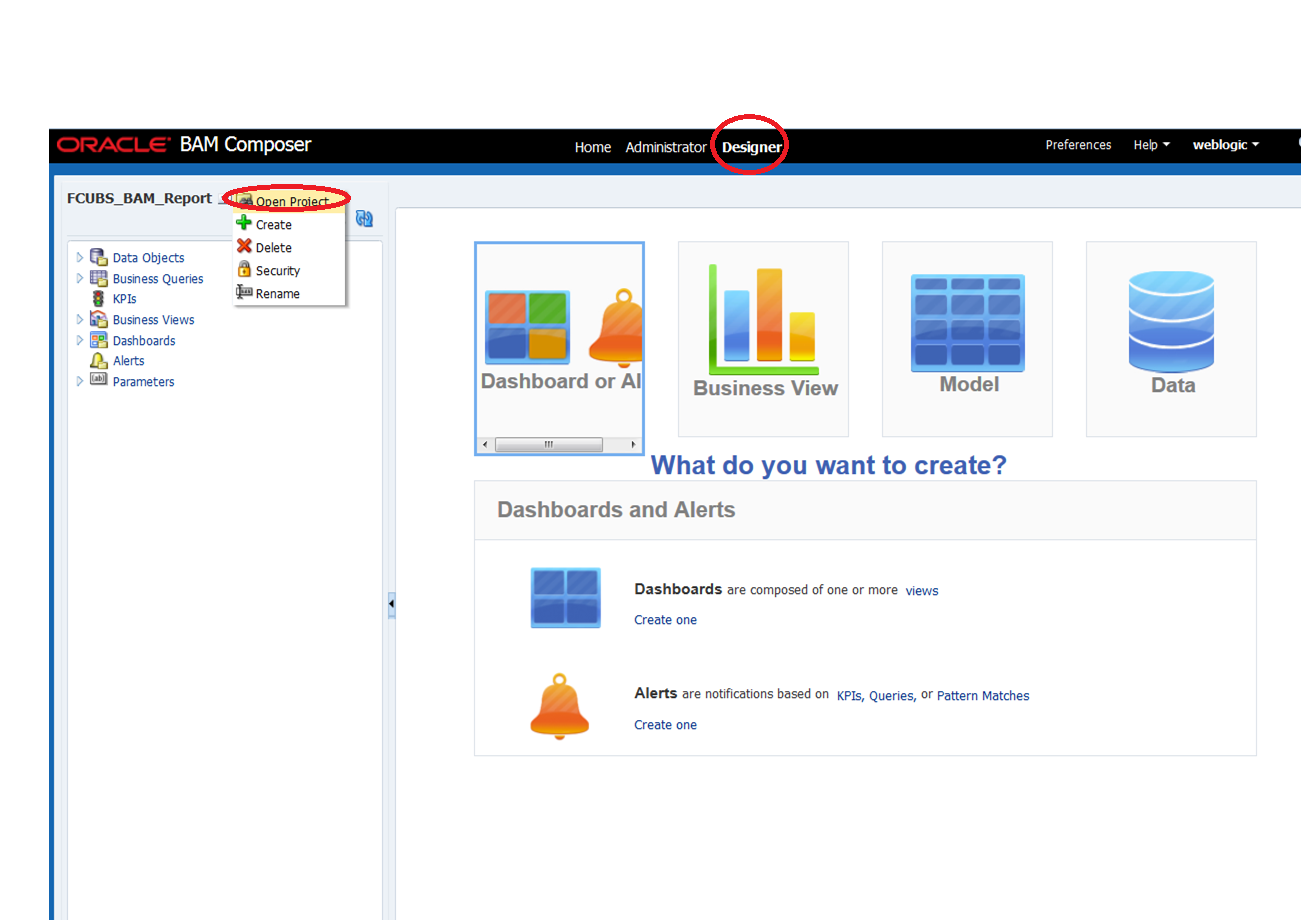The width and height of the screenshot is (1301, 920).
Task: Click the Parameters (ab) icon
Action: coord(98,380)
